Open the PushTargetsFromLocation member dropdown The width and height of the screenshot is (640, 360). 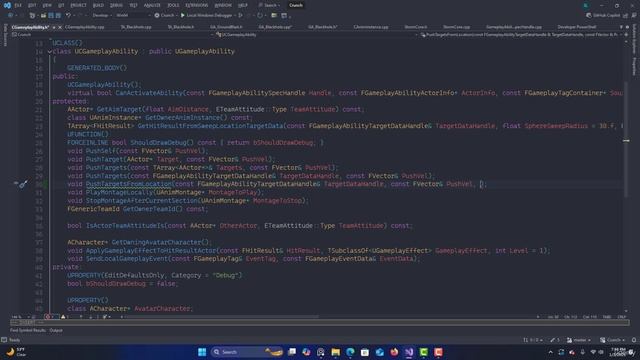click(x=521, y=35)
